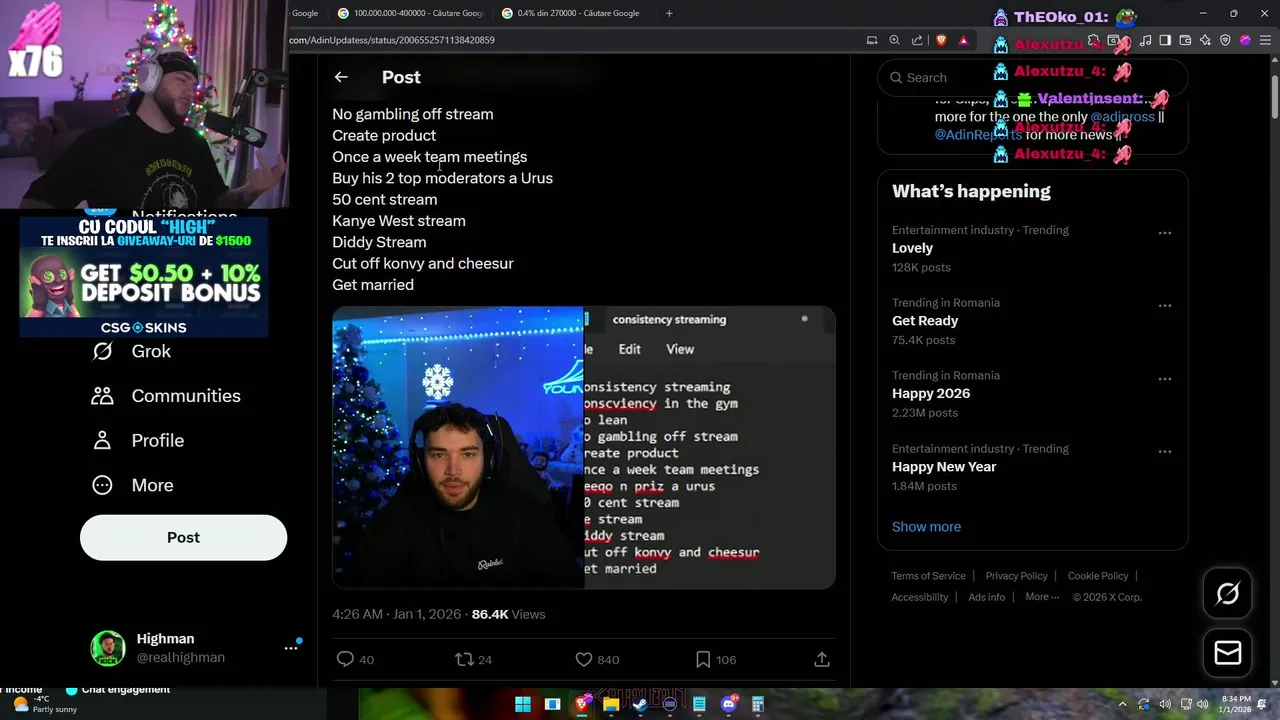Open the floating Grok button
Image resolution: width=1280 pixels, height=720 pixels.
[1227, 594]
